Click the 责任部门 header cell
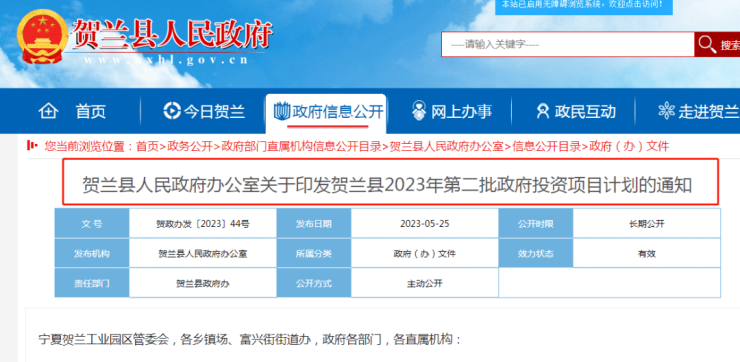The width and height of the screenshot is (740, 362). click(x=92, y=283)
